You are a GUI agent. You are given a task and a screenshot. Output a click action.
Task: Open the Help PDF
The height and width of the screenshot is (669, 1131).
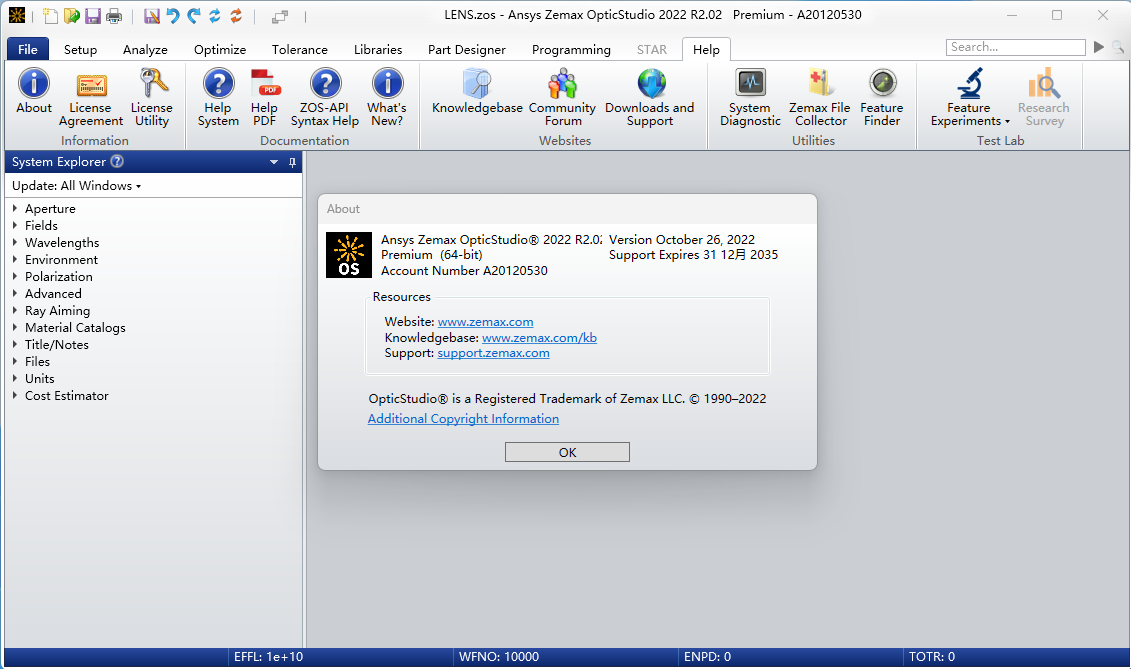pos(265,98)
